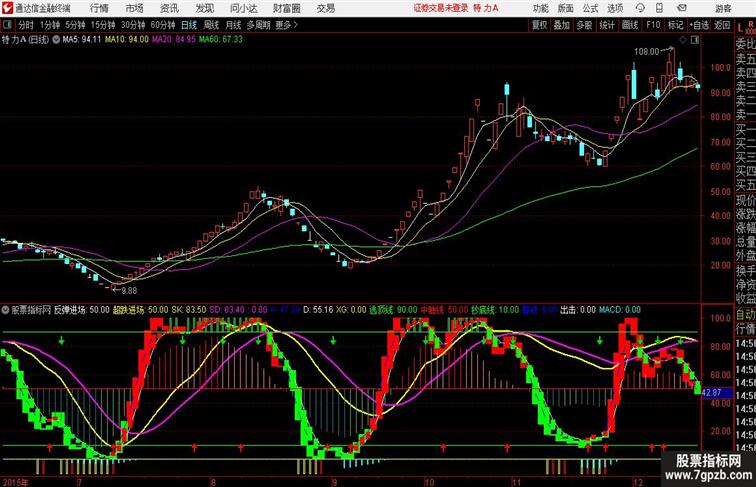Open the F10 company info button
The image size is (756, 487).
[x=653, y=25]
